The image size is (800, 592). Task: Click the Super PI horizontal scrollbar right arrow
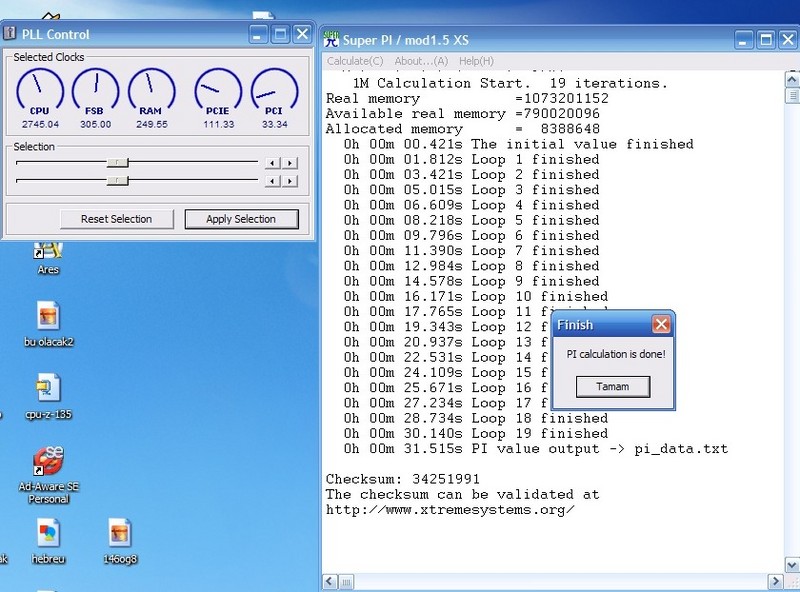(776, 581)
